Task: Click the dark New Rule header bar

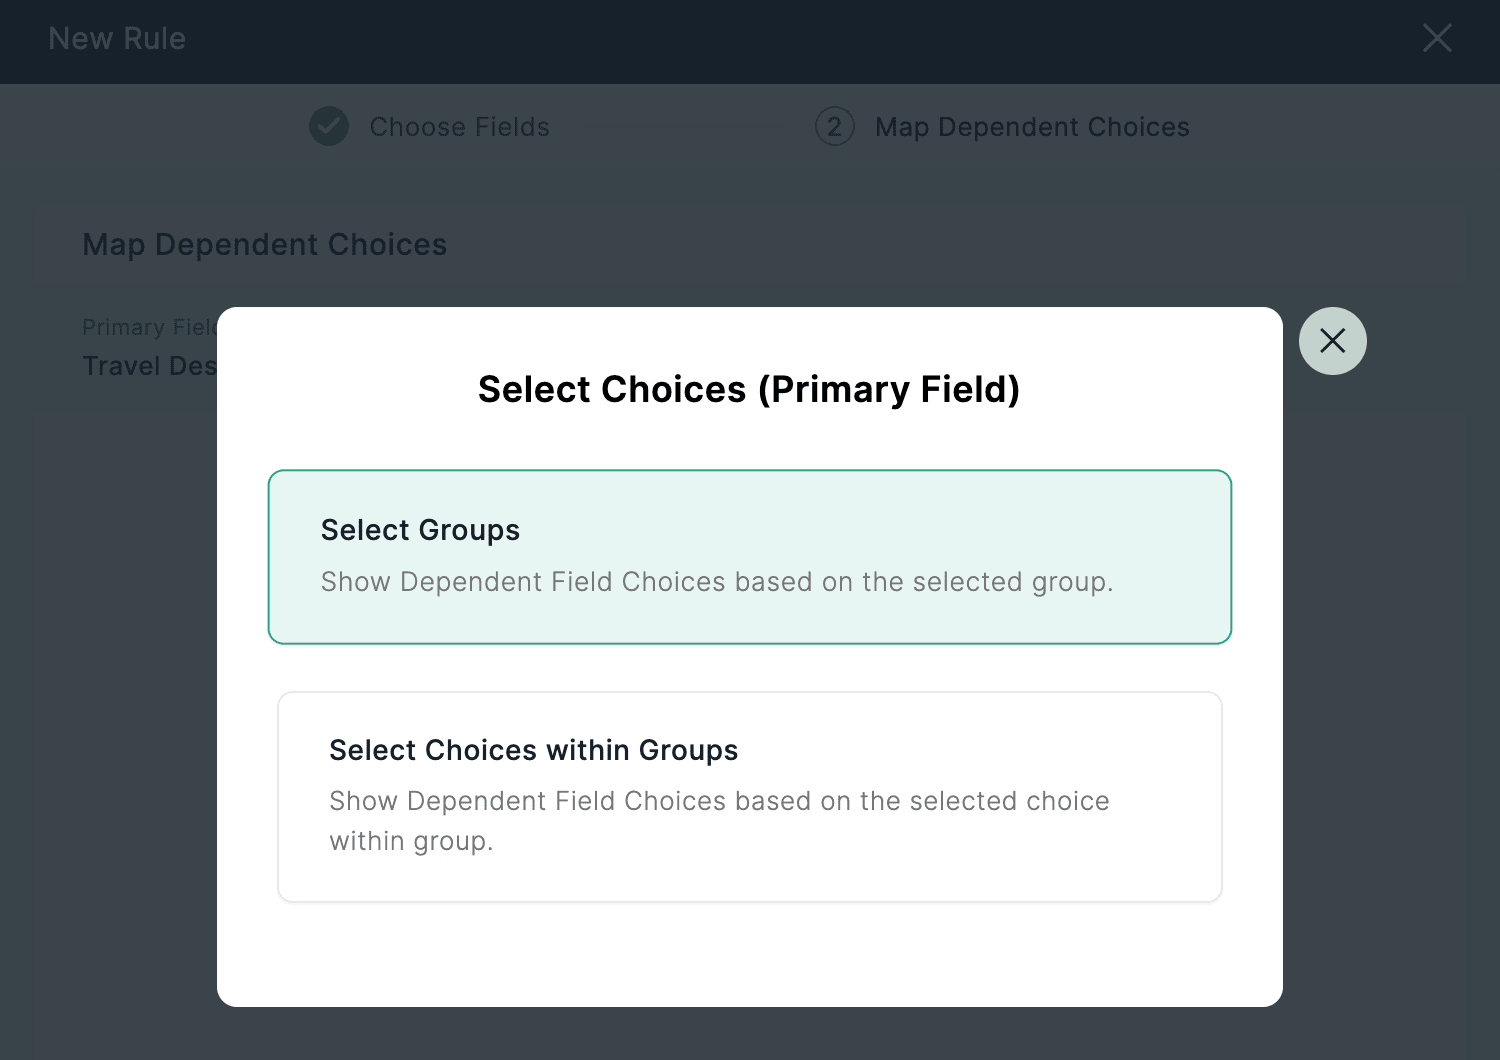Action: (750, 40)
